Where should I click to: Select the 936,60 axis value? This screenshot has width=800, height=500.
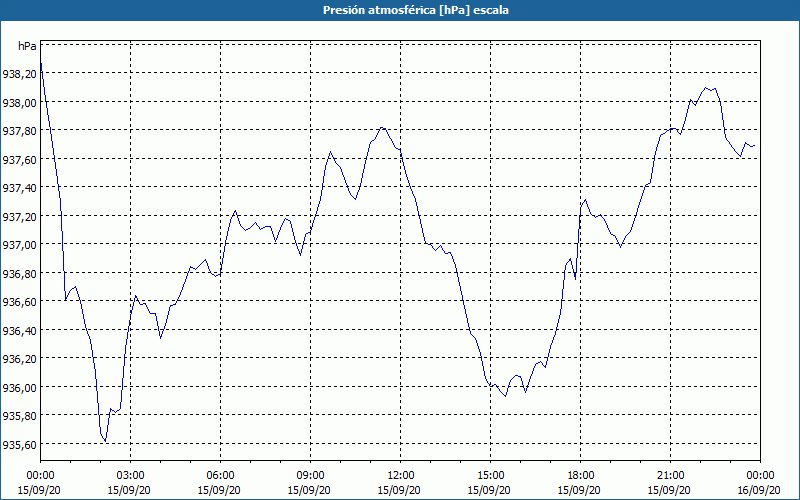coord(19,302)
